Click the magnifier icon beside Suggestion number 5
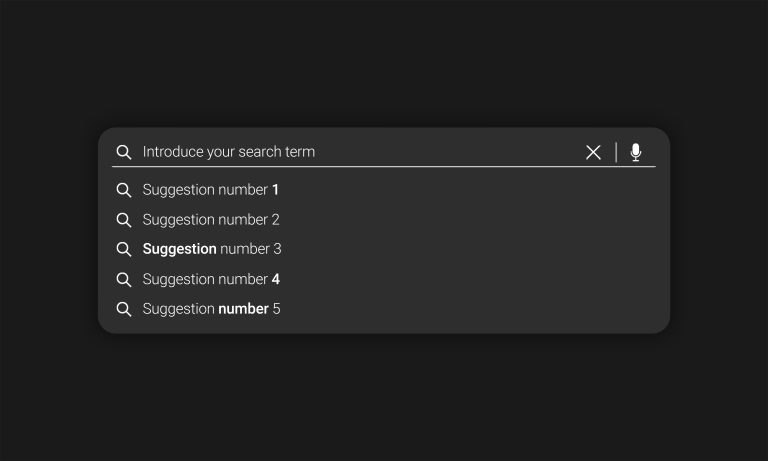This screenshot has width=768, height=461. (124, 309)
